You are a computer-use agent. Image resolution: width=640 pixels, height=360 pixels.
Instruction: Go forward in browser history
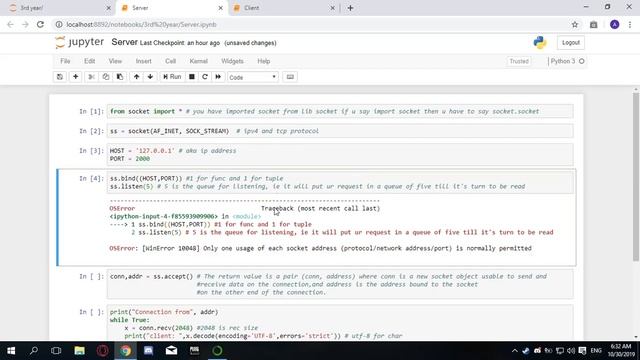pyautogui.click(x=25, y=24)
